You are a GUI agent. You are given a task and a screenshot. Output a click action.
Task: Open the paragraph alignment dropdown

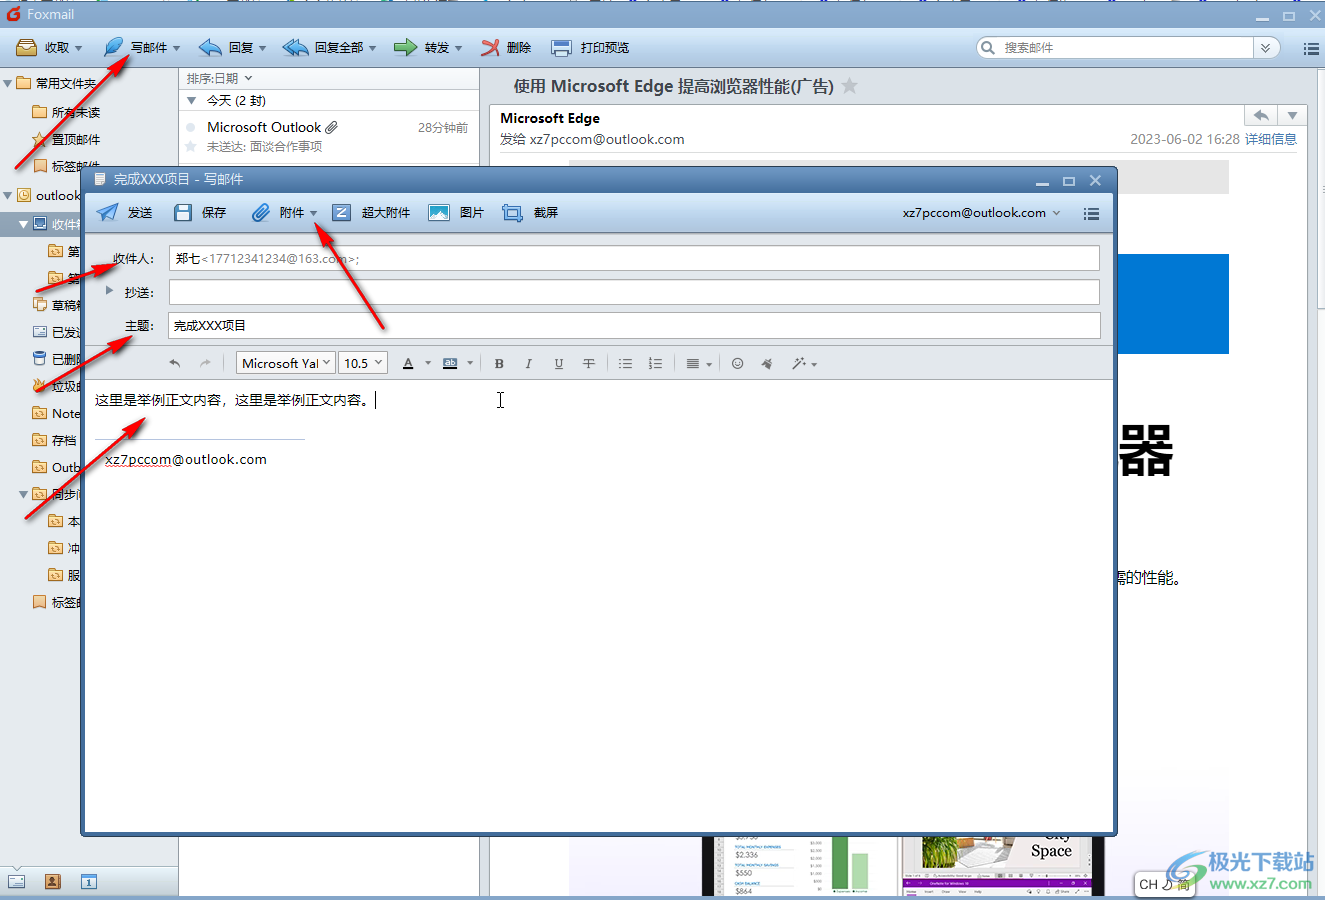pos(698,364)
